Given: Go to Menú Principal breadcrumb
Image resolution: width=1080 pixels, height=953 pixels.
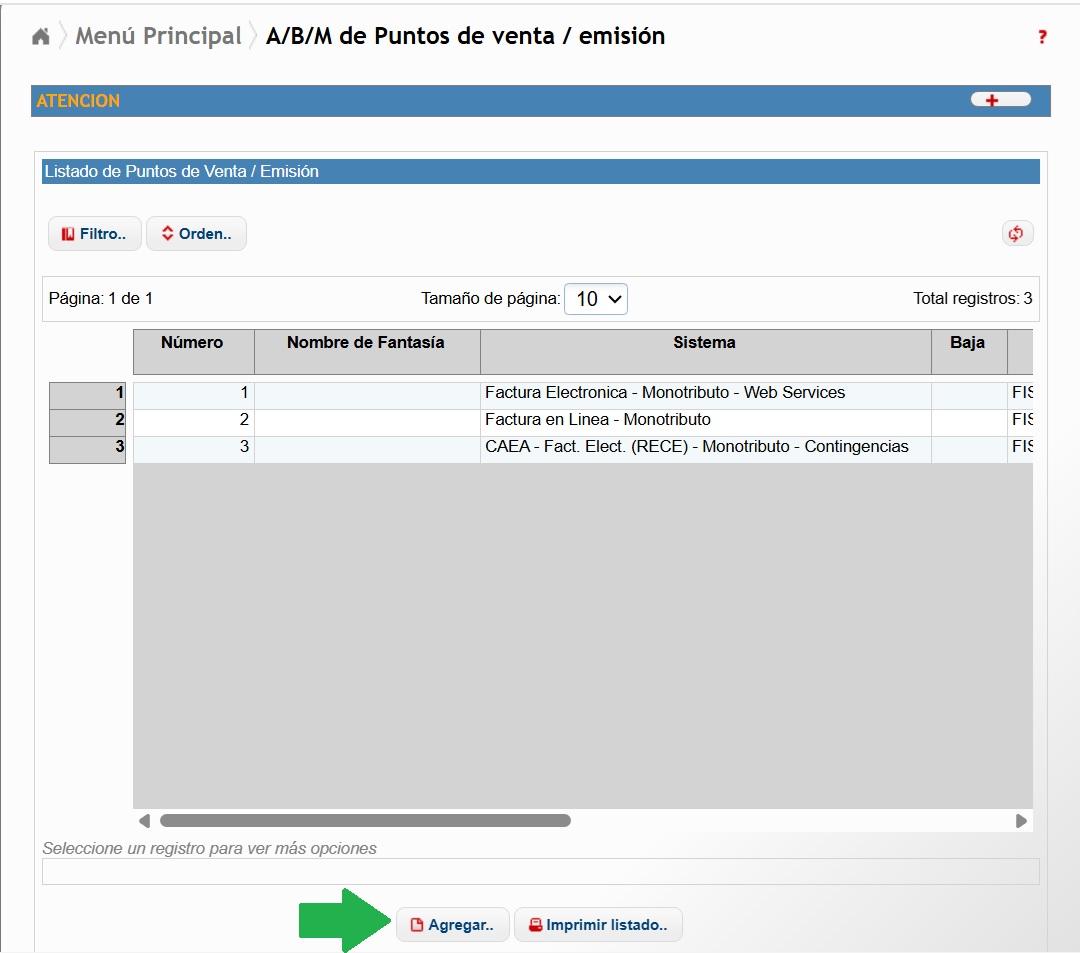Looking at the screenshot, I should (158, 37).
